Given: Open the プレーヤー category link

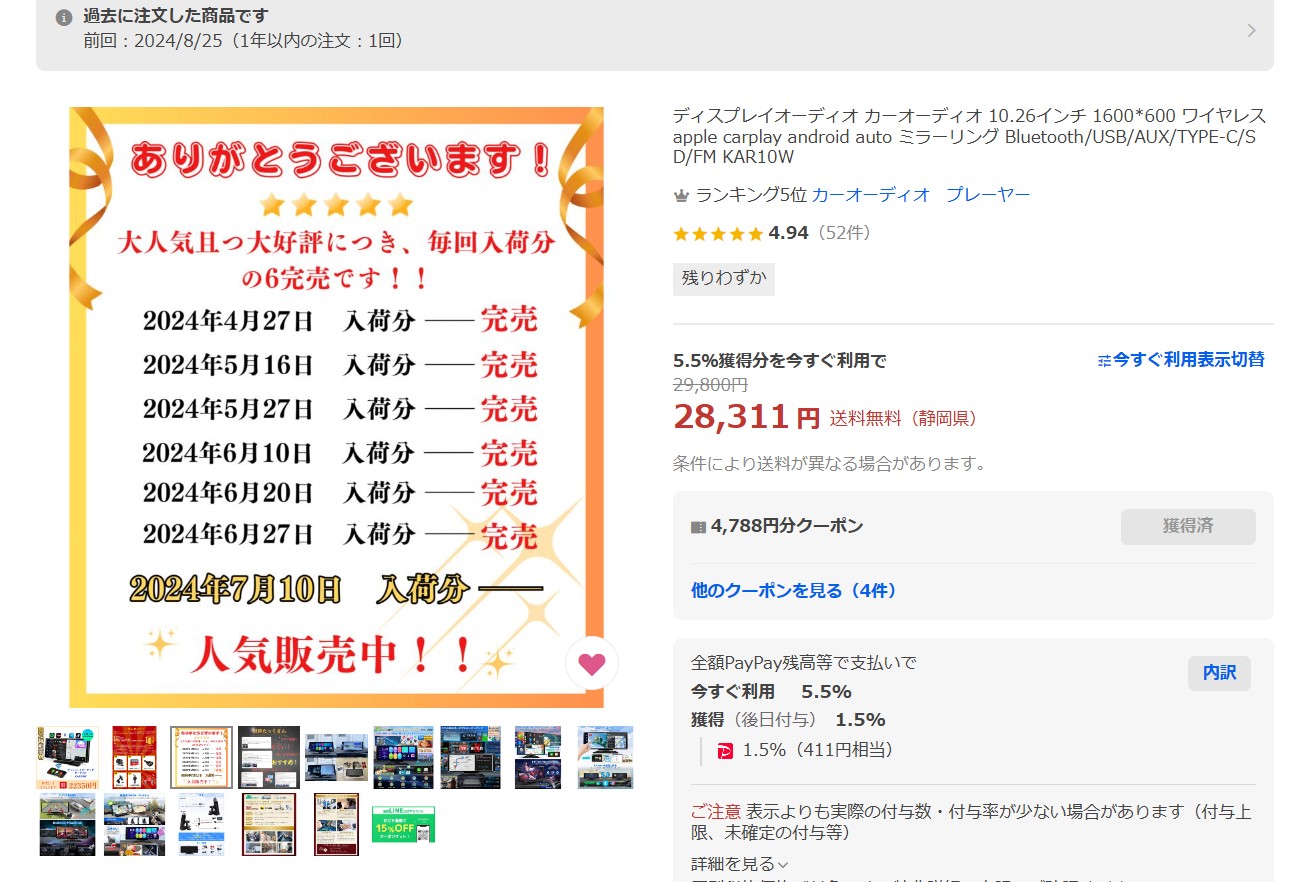Looking at the screenshot, I should pyautogui.click(x=988, y=195).
